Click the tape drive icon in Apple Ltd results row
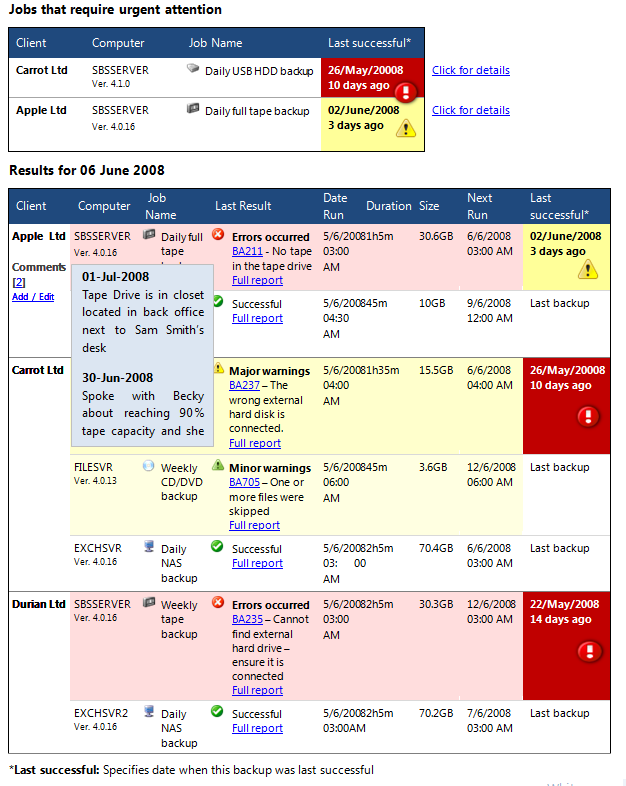Viewport: 626px width, 786px height. [149, 234]
